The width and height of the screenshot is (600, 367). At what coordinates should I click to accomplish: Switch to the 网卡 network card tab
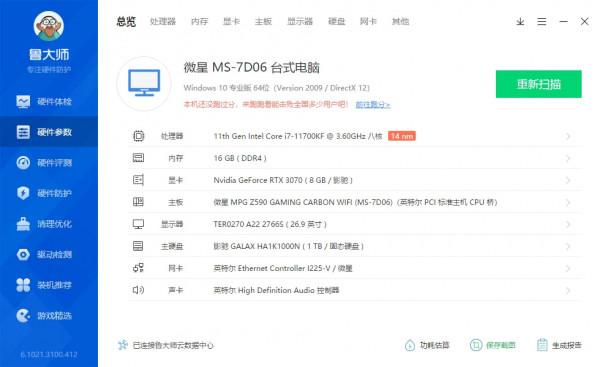tap(368, 21)
